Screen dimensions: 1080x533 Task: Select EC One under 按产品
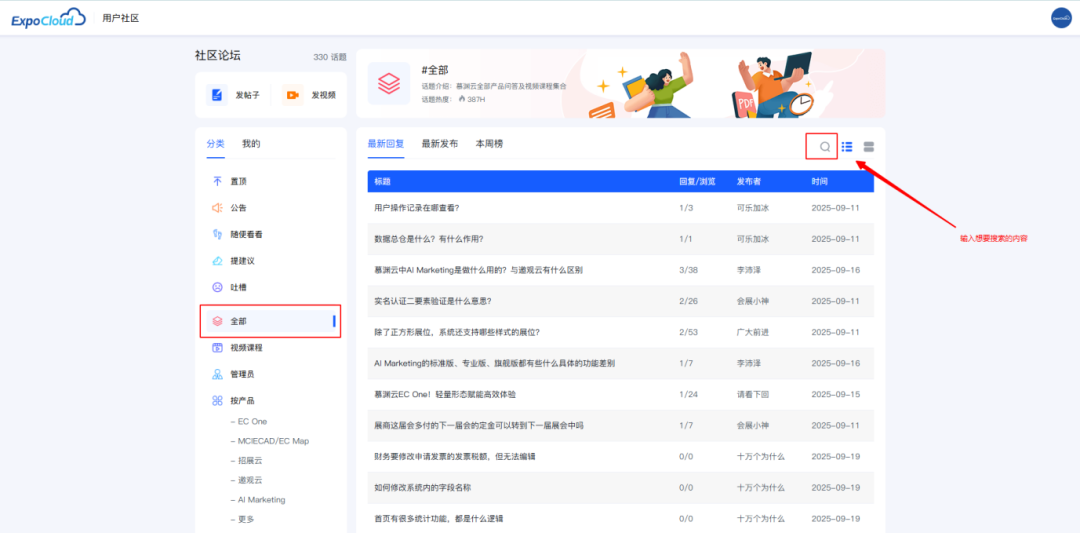[x=252, y=422]
